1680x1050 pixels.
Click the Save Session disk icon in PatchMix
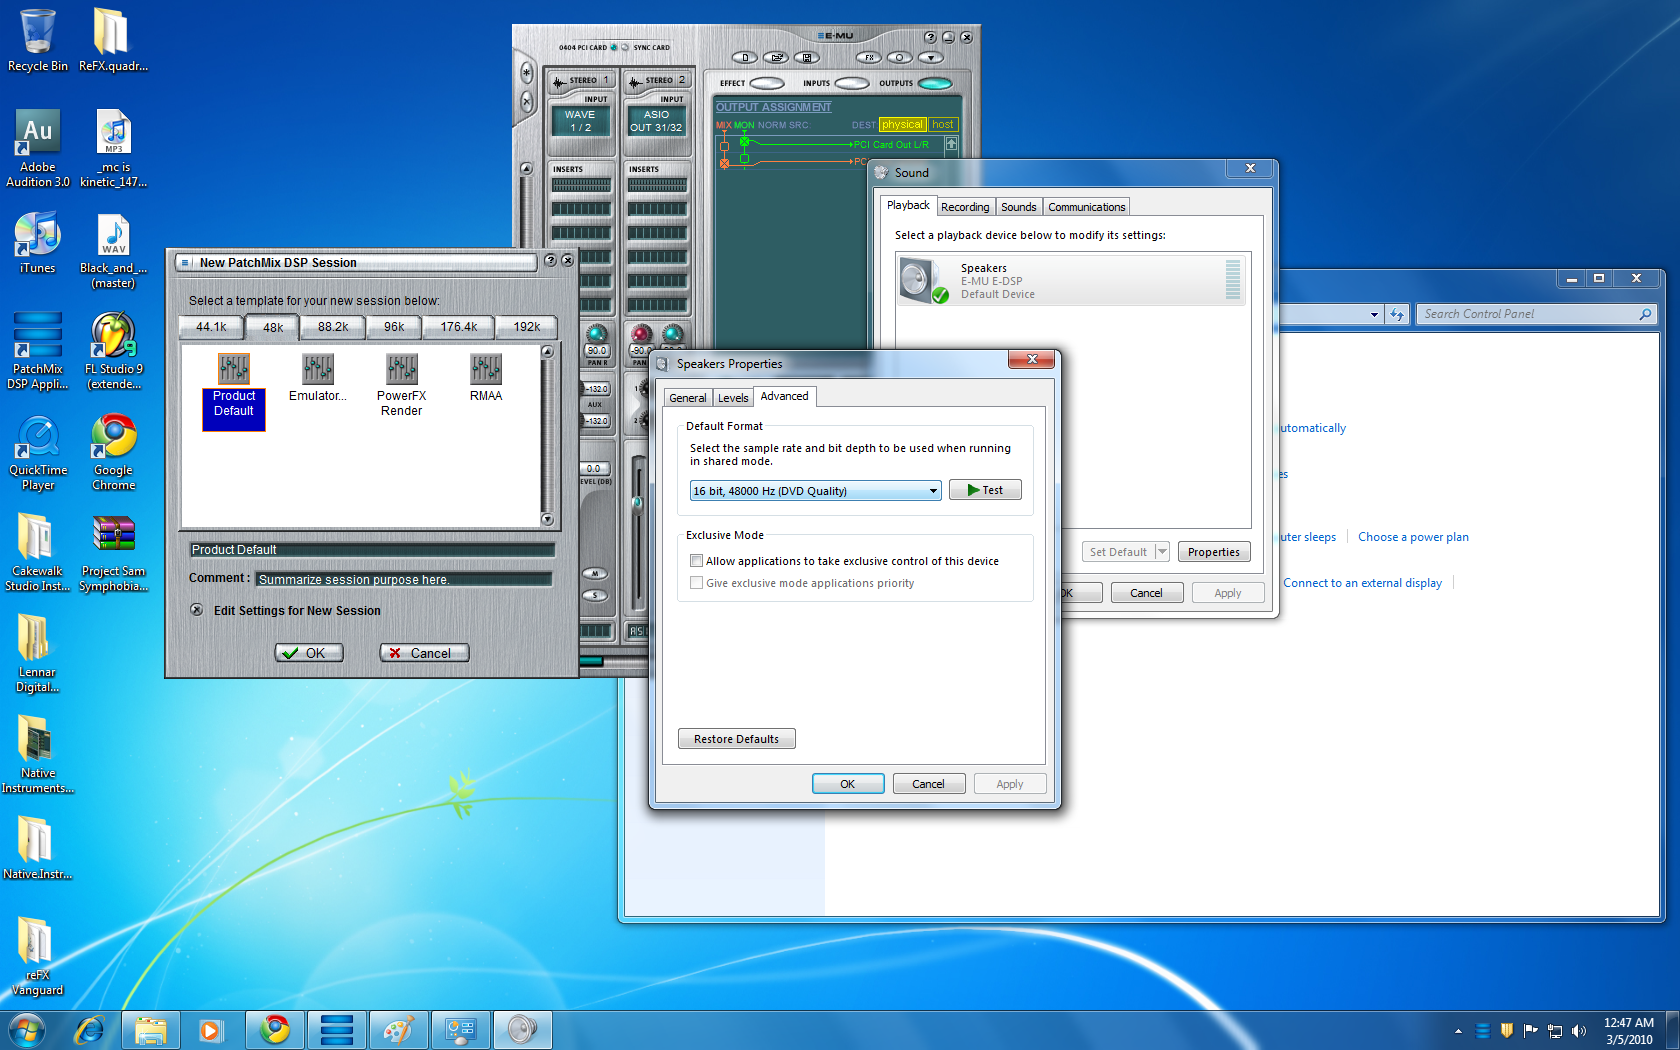click(x=807, y=58)
